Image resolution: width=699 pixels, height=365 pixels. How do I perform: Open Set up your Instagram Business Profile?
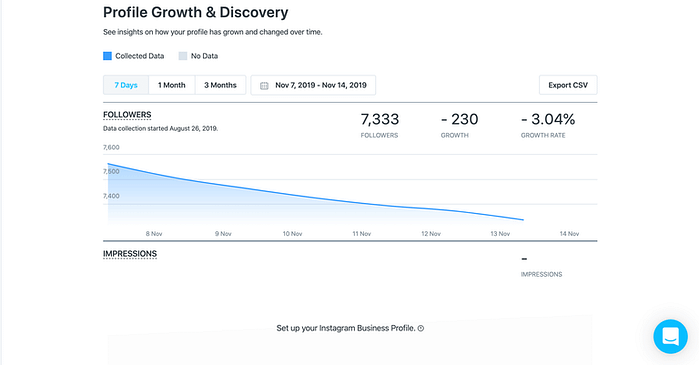pyautogui.click(x=346, y=328)
